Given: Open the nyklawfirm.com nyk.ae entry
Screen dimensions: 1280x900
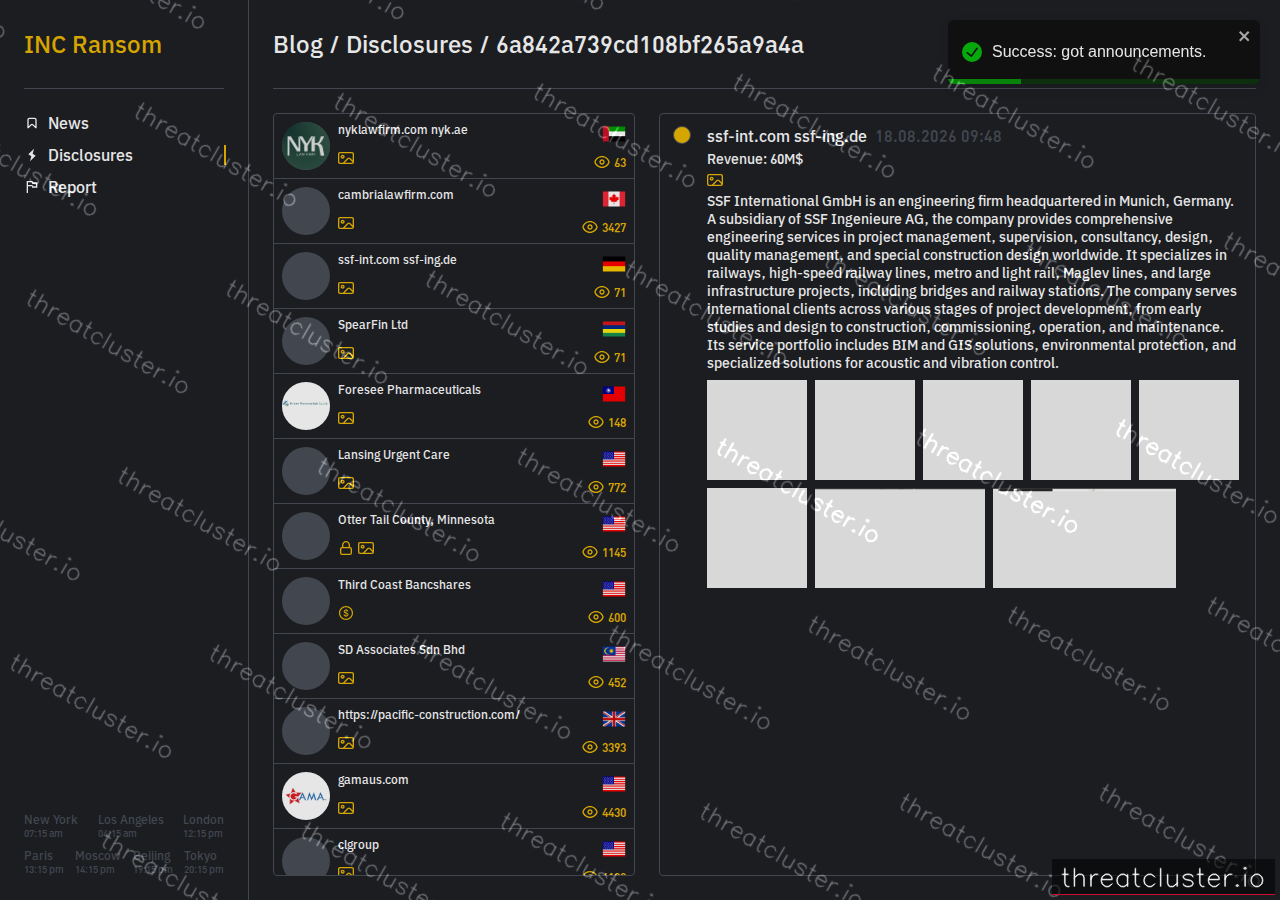Looking at the screenshot, I should [454, 146].
